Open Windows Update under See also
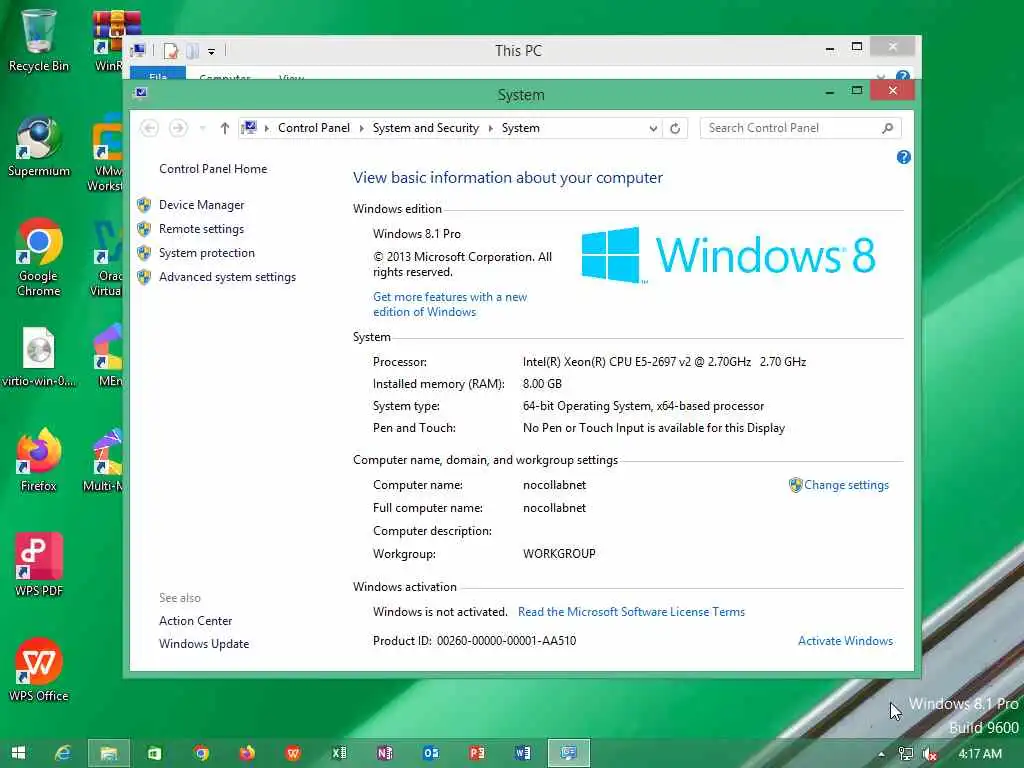 click(x=204, y=644)
